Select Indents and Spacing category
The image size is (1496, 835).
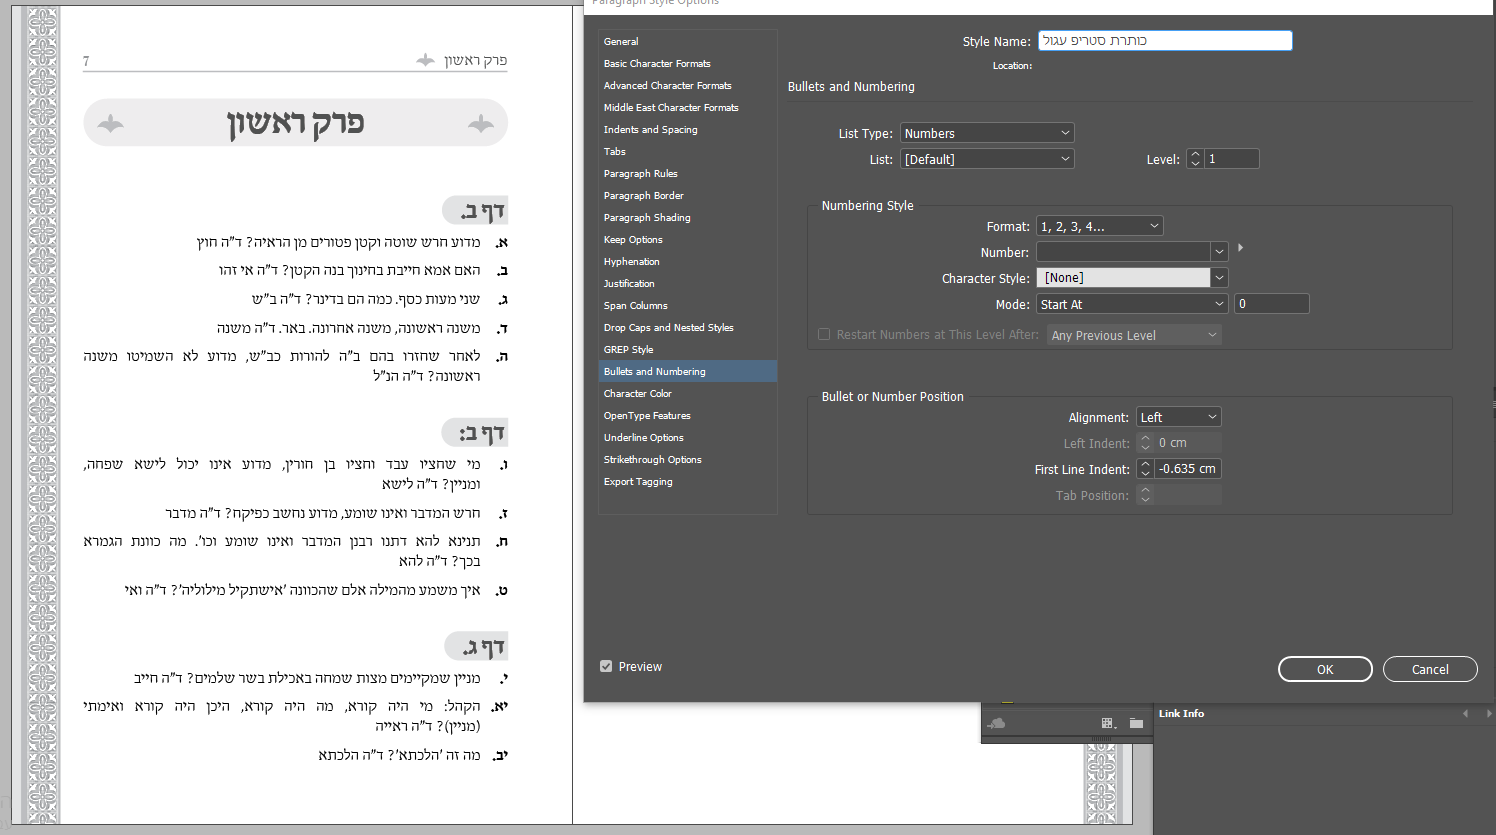pyautogui.click(x=688, y=130)
